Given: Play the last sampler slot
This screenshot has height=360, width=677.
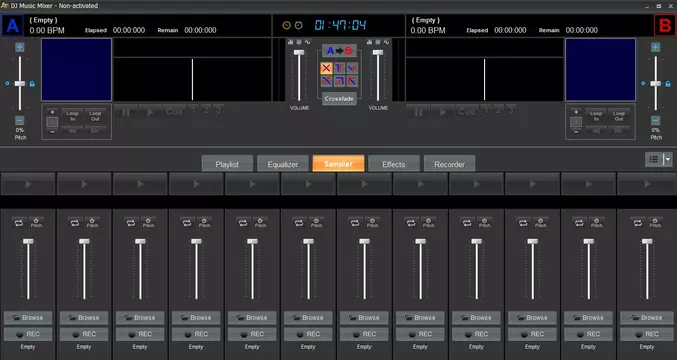Looking at the screenshot, I should [647, 184].
